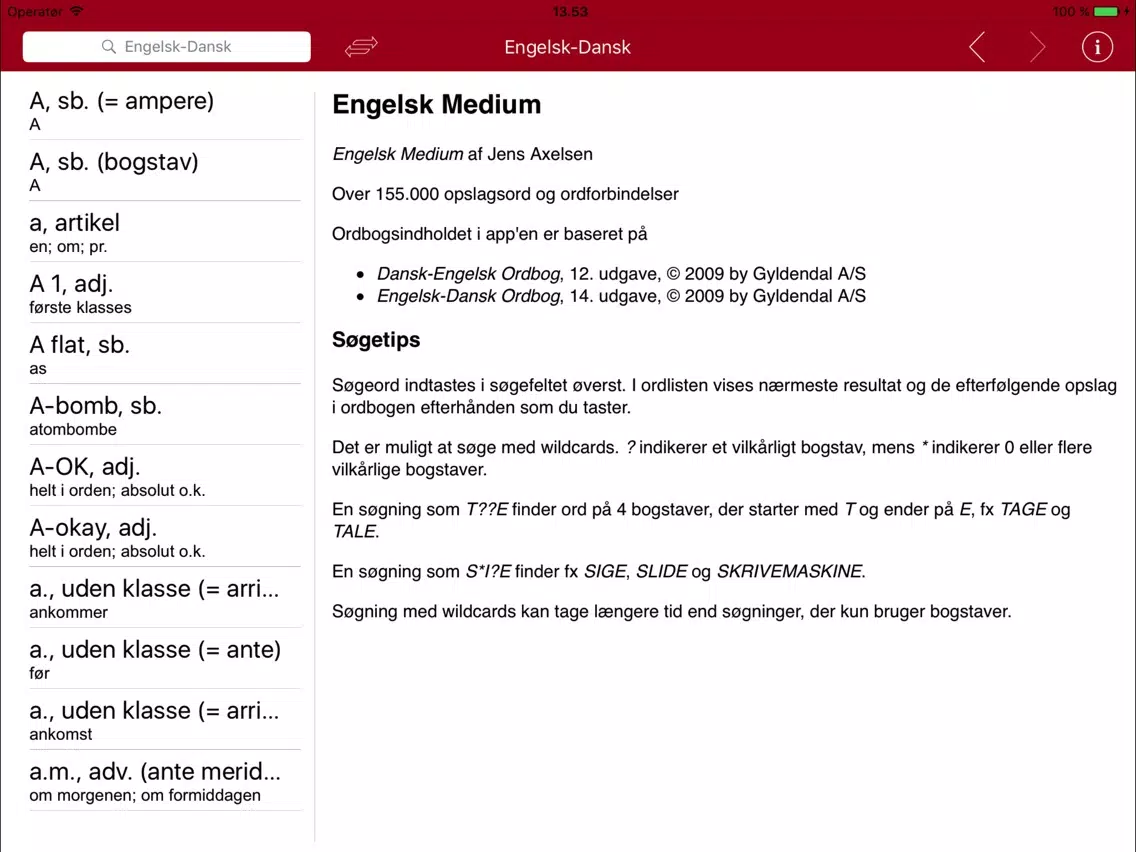1136x852 pixels.
Task: Tap the clock showing 13.53
Action: click(570, 12)
